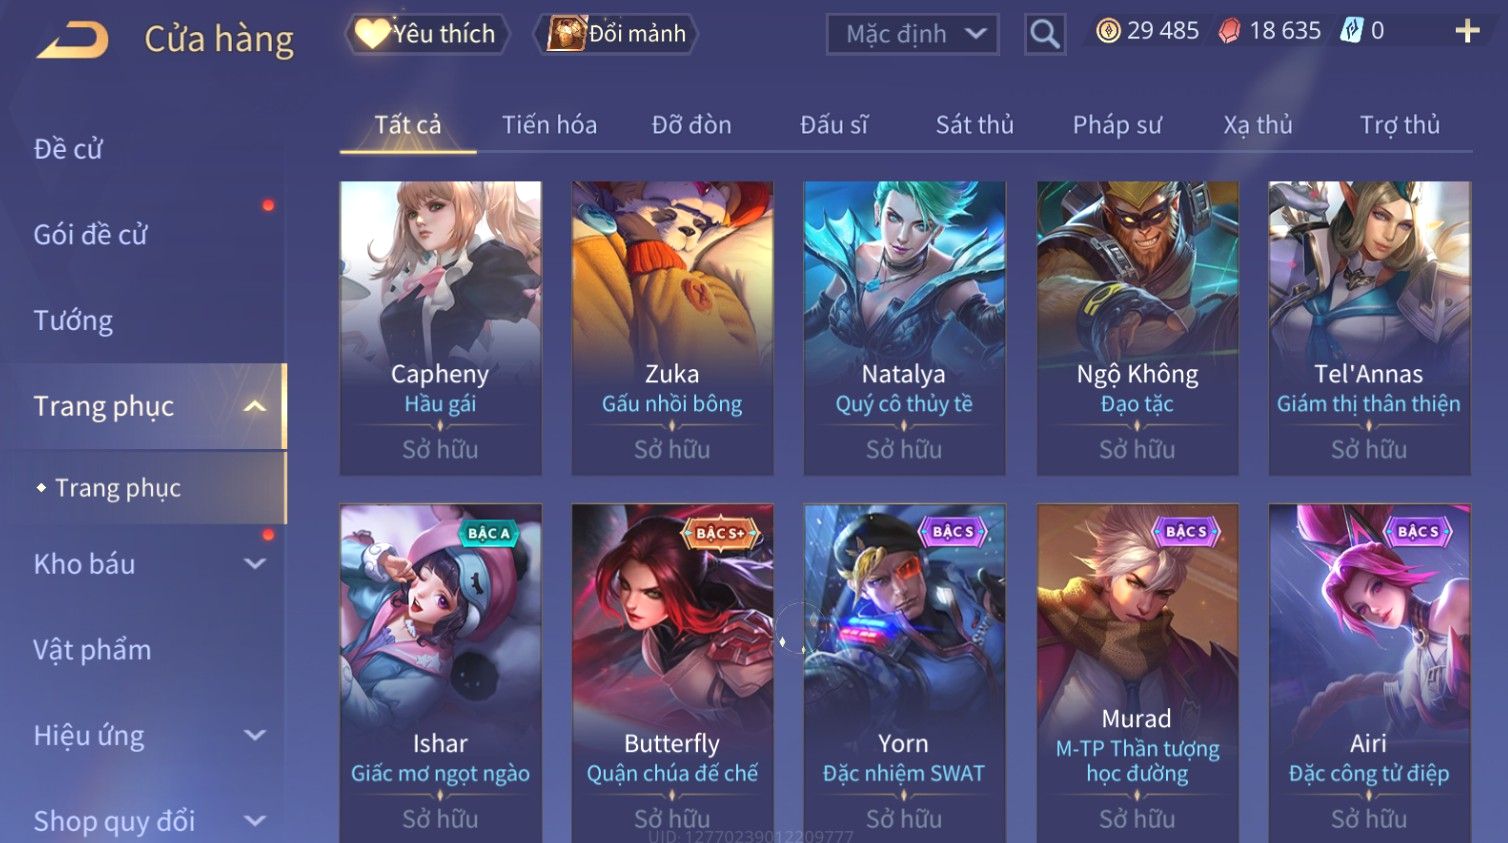
Task: Tap the golden back arrow icon
Action: 73,40
